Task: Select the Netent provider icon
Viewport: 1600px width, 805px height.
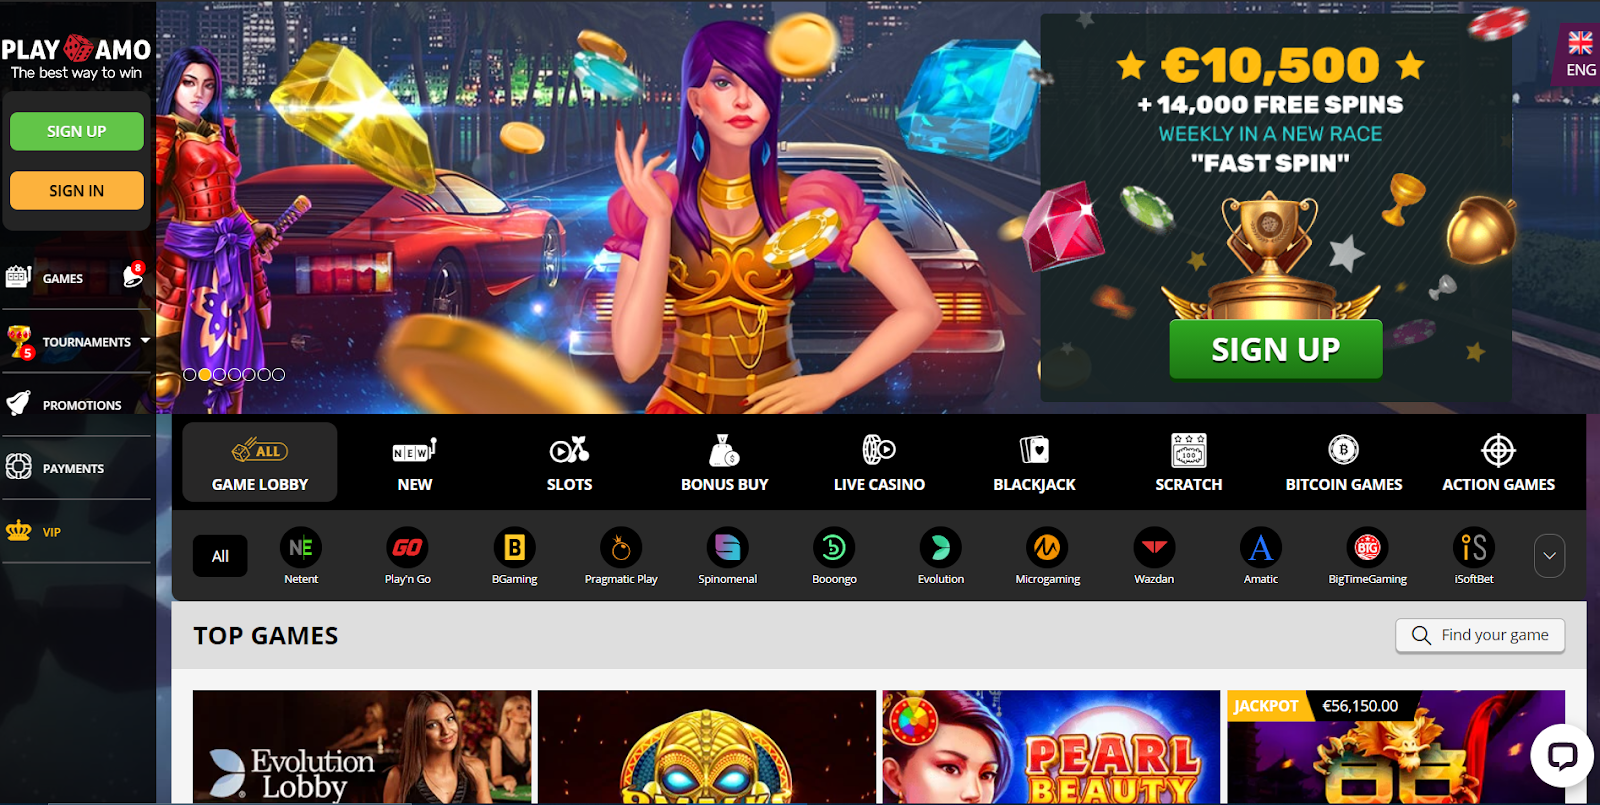Action: 301,547
